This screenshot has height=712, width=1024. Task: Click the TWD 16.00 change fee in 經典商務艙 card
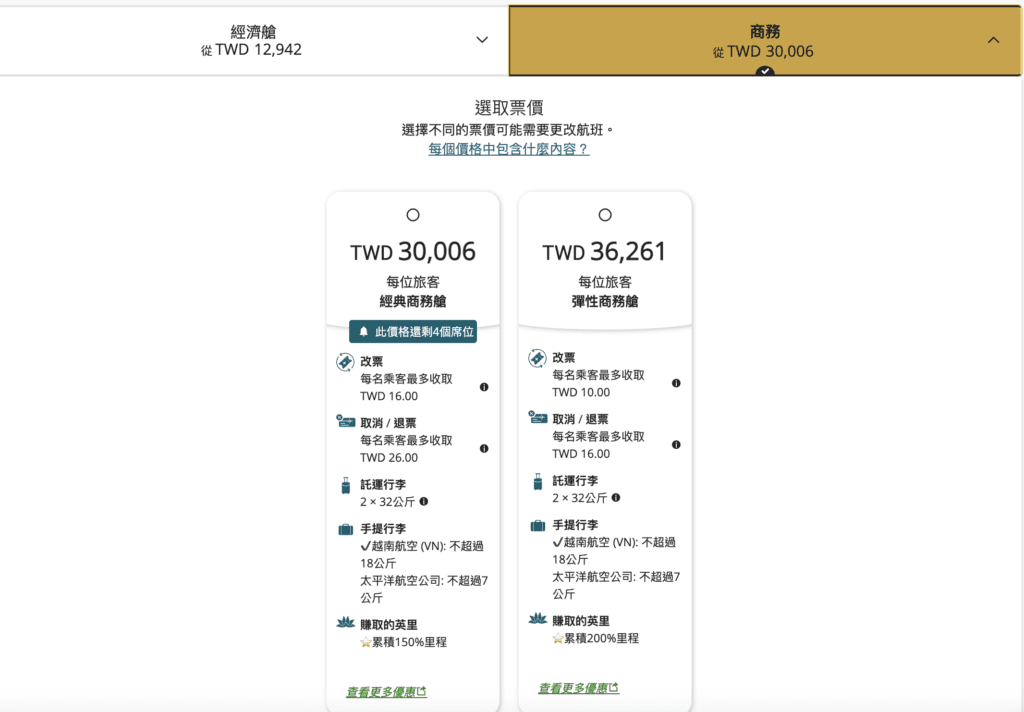coord(389,396)
